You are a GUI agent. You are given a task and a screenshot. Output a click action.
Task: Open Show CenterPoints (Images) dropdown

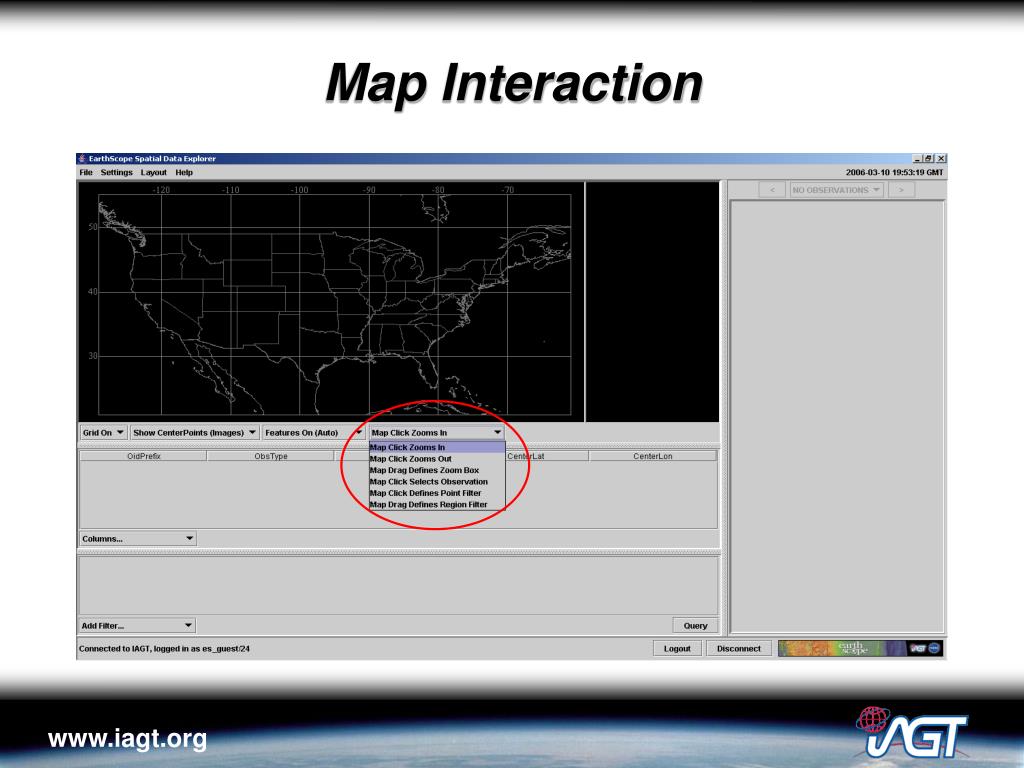(x=194, y=432)
